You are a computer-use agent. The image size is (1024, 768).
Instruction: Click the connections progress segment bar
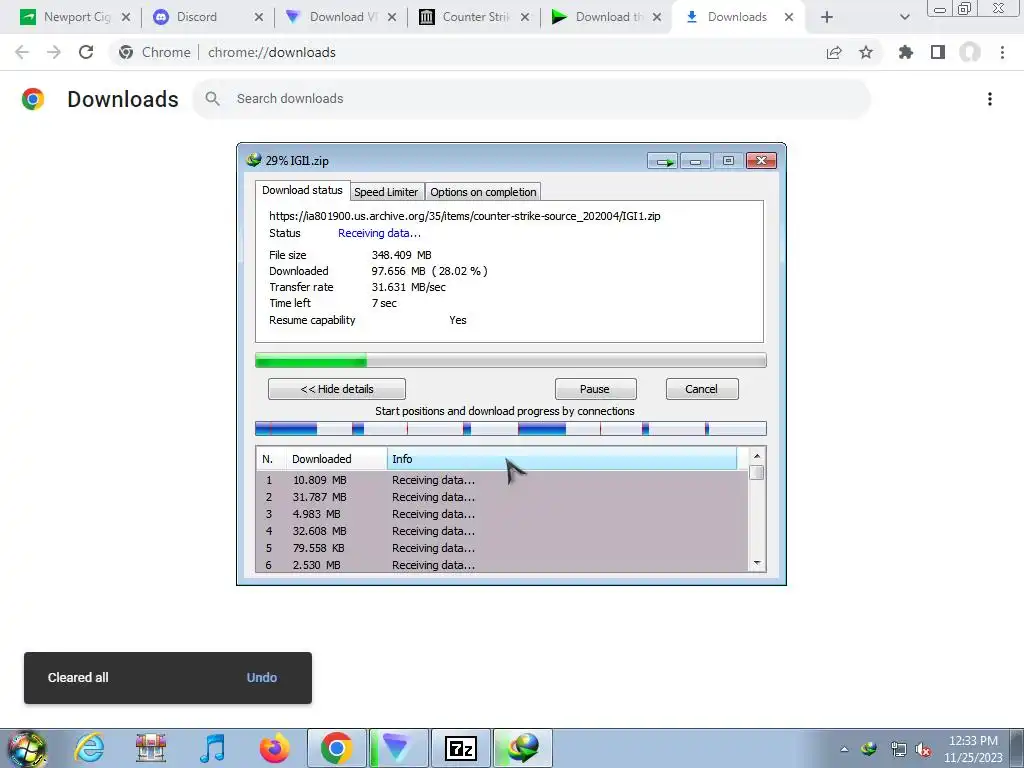[511, 428]
